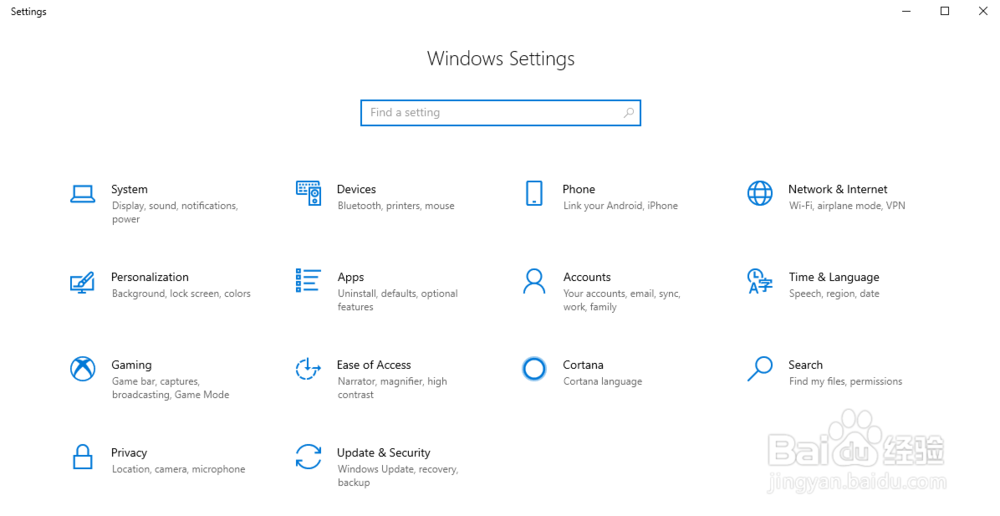Open the Network & Internet globe icon
1000x516 pixels.
pos(760,193)
